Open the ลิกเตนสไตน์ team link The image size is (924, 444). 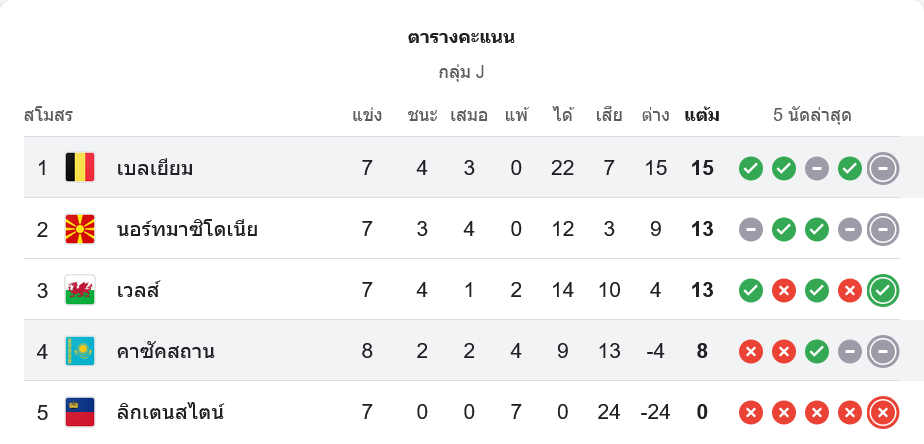[170, 411]
